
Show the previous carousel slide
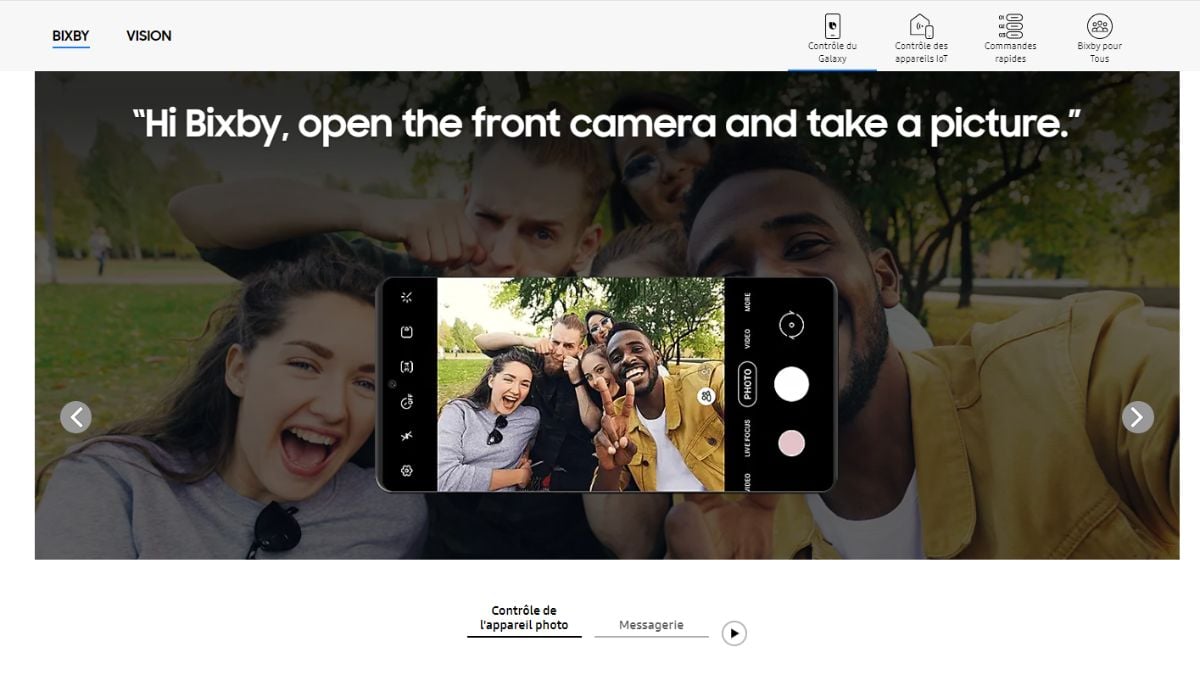pyautogui.click(x=76, y=417)
